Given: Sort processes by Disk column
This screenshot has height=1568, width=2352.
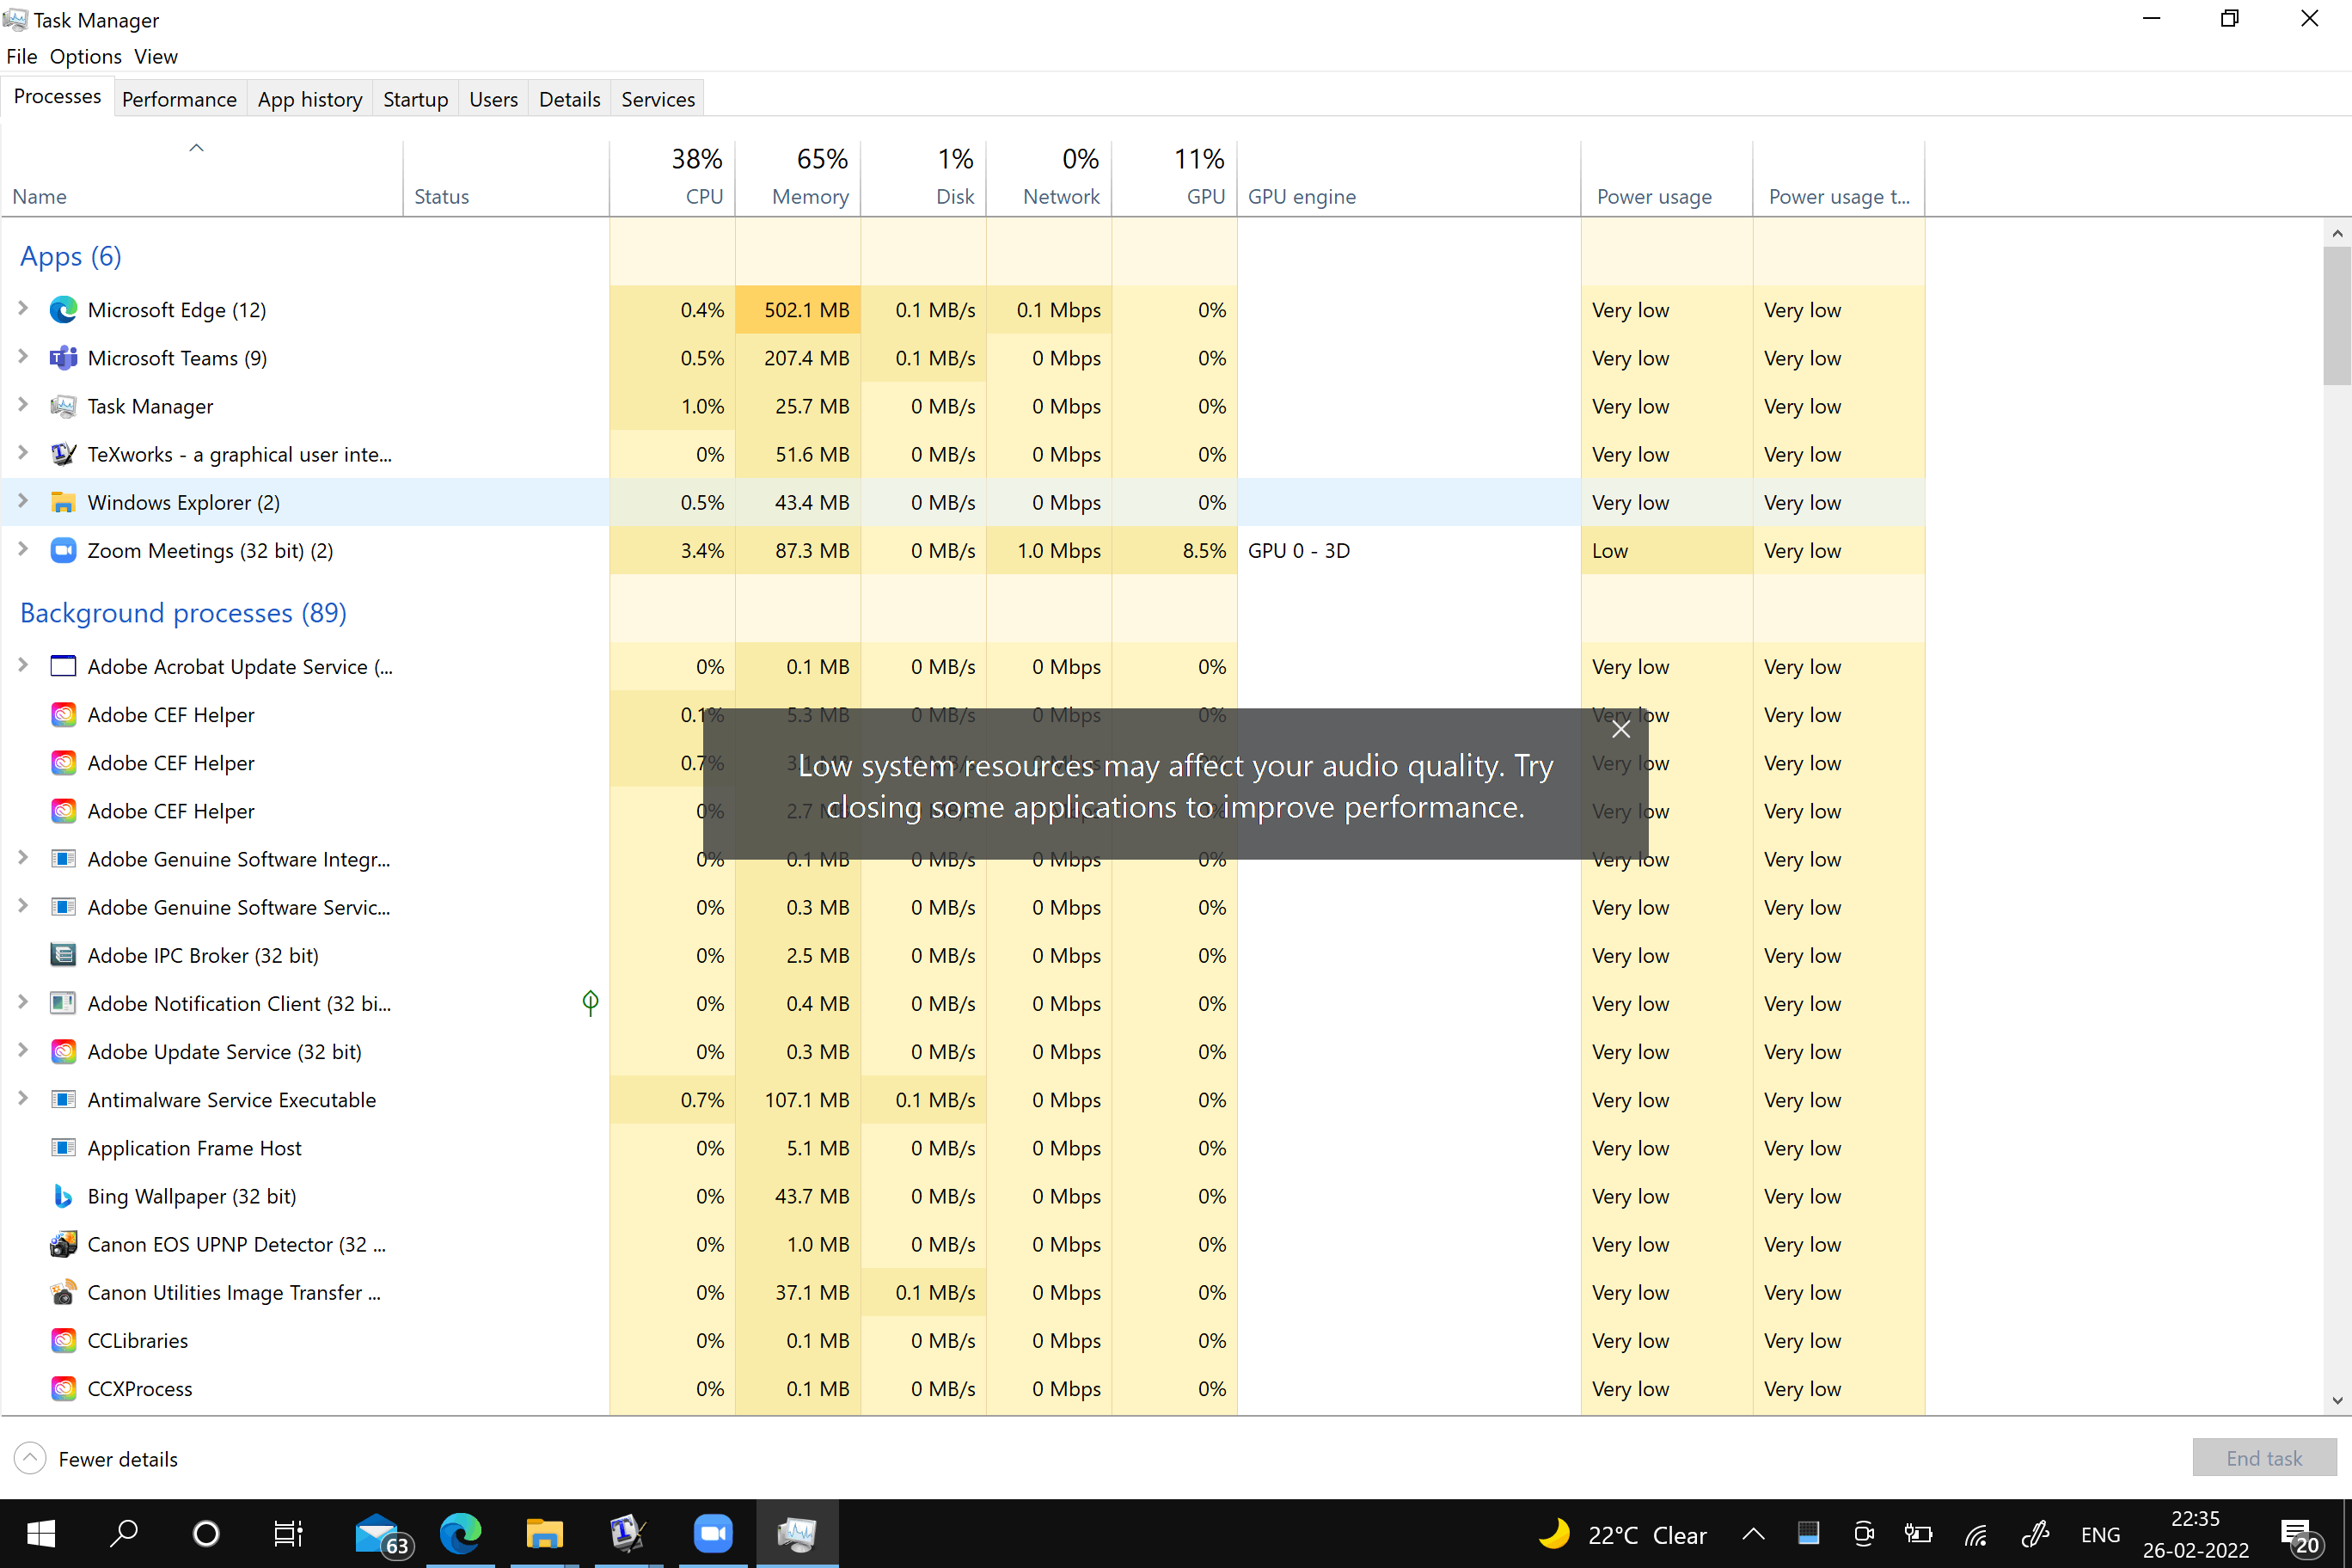Looking at the screenshot, I should click(x=924, y=178).
